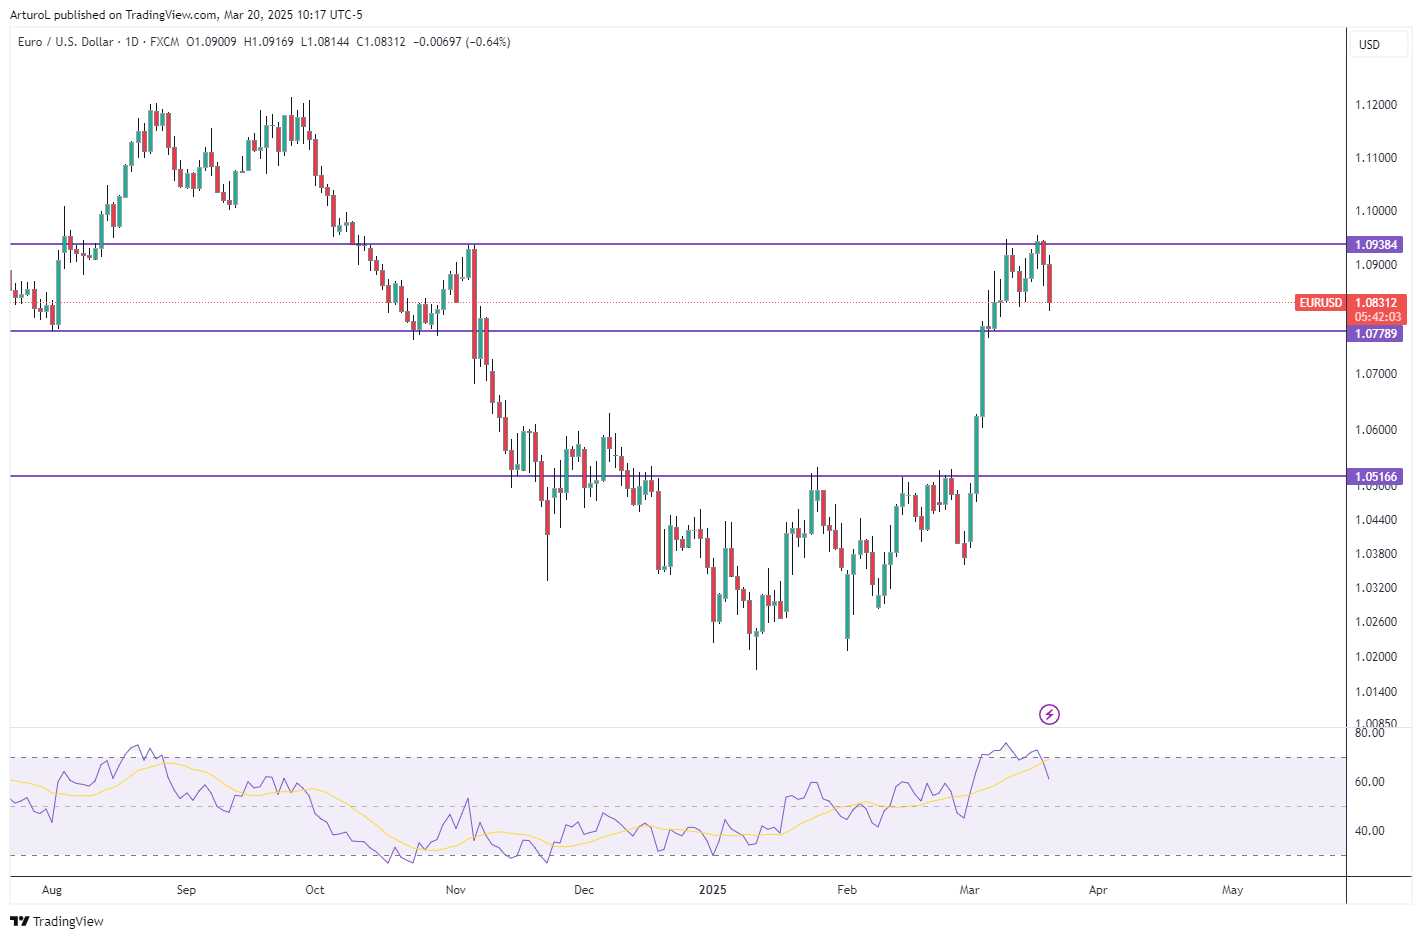Image resolution: width=1422 pixels, height=939 pixels.
Task: Click the 1.02600 price axis label
Action: [x=1376, y=622]
